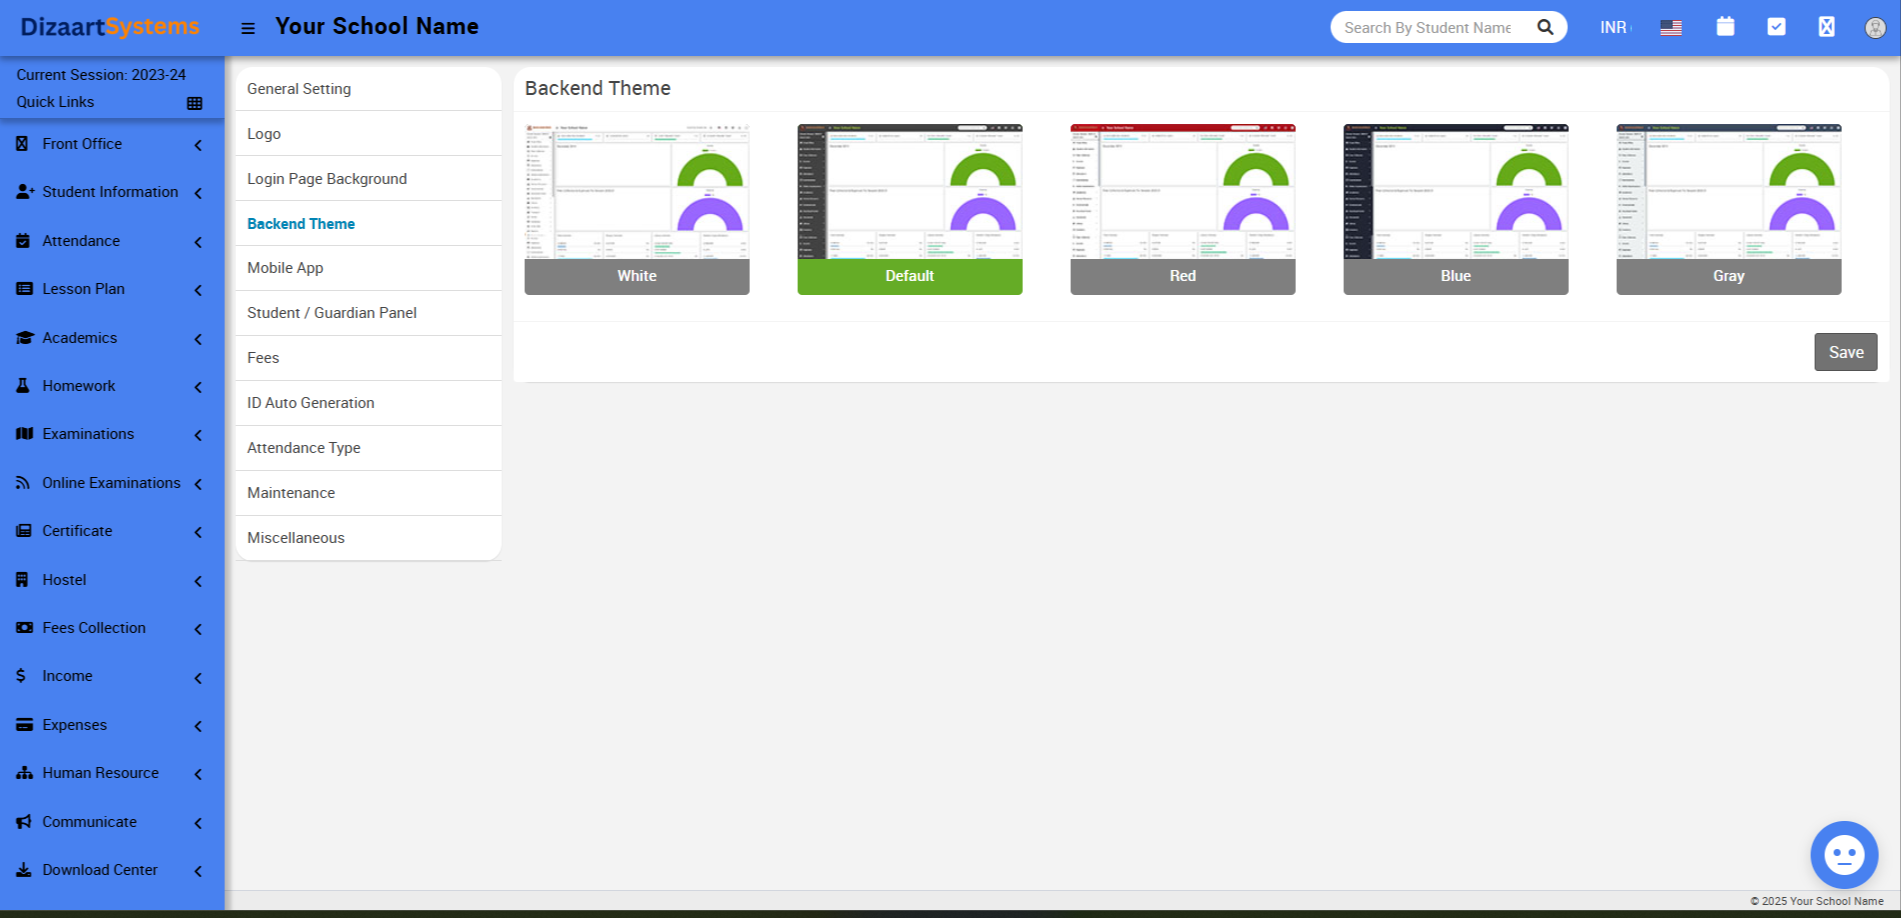Click the Quick Links grid icon
Viewport: 1901px width, 918px height.
[196, 101]
